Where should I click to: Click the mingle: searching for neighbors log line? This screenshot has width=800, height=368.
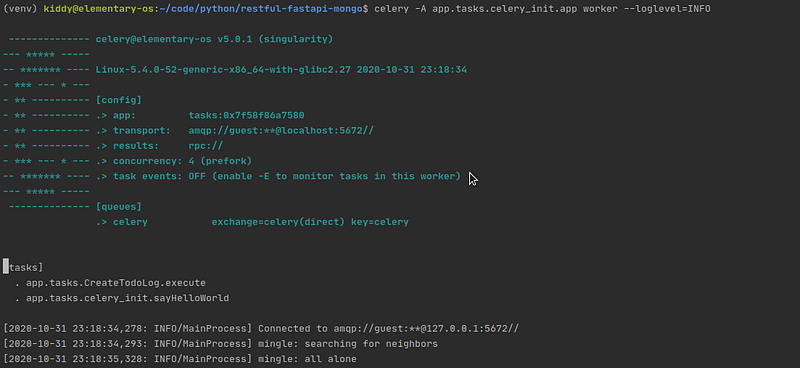pos(220,344)
